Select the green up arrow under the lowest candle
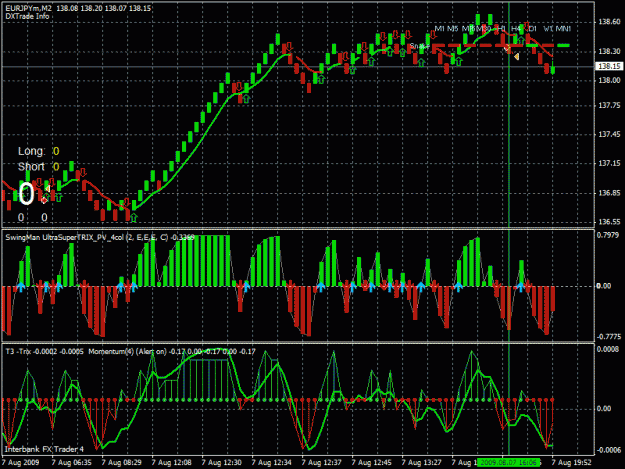 (x=134, y=218)
